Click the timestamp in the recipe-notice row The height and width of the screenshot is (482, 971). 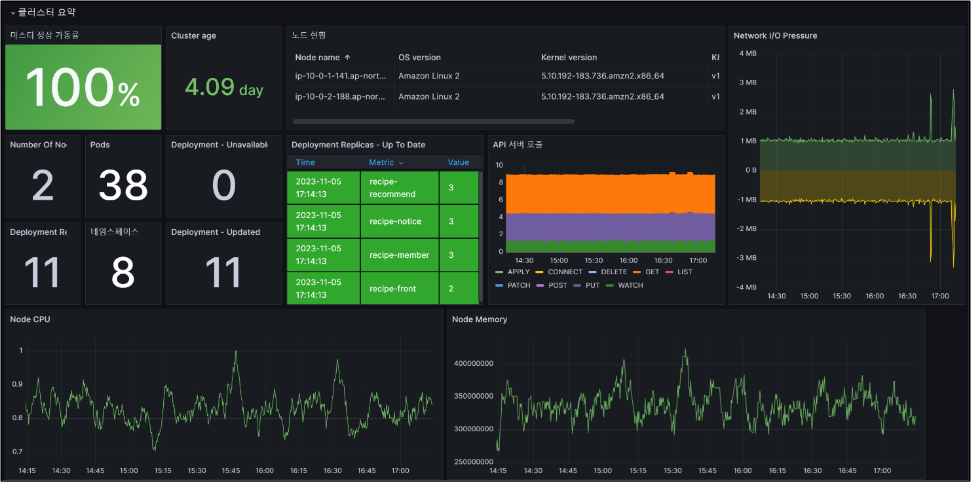pyautogui.click(x=323, y=221)
